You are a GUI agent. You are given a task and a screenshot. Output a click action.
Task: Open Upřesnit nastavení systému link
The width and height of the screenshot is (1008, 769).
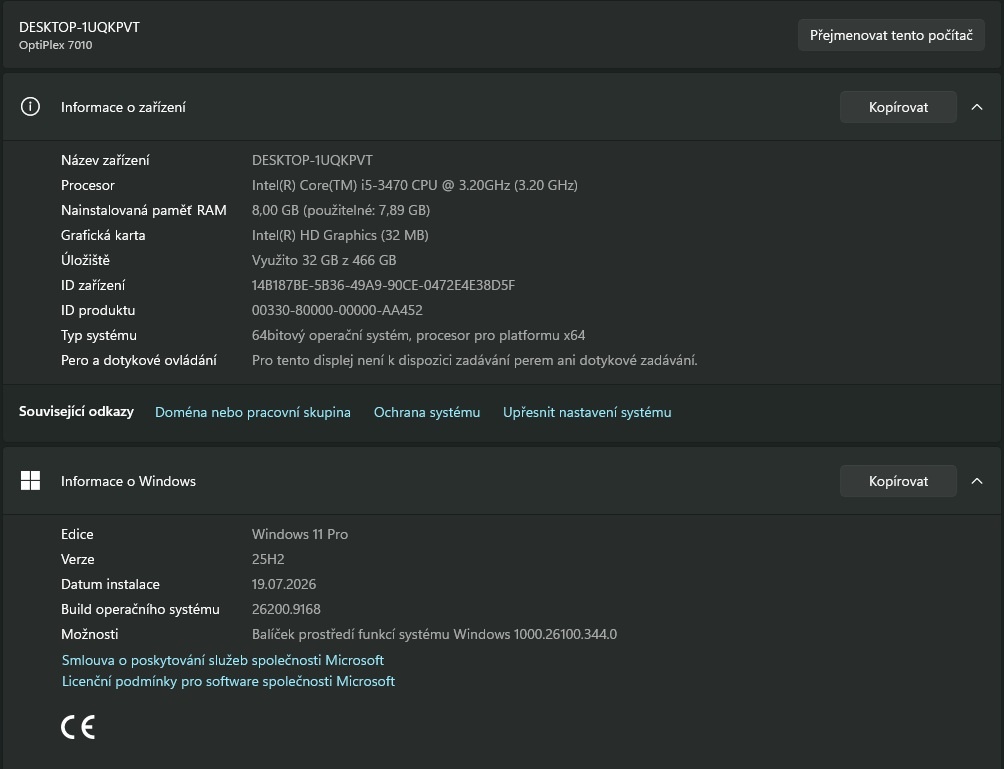point(587,412)
